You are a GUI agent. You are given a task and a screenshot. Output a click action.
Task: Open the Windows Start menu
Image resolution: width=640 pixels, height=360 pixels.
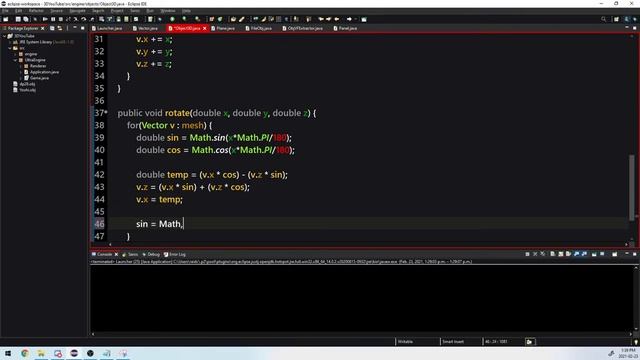tap(8, 353)
